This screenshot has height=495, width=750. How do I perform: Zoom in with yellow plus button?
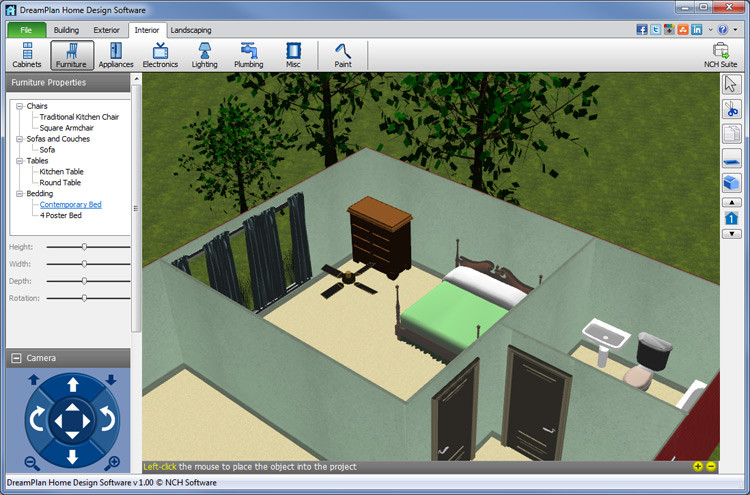pyautogui.click(x=698, y=466)
